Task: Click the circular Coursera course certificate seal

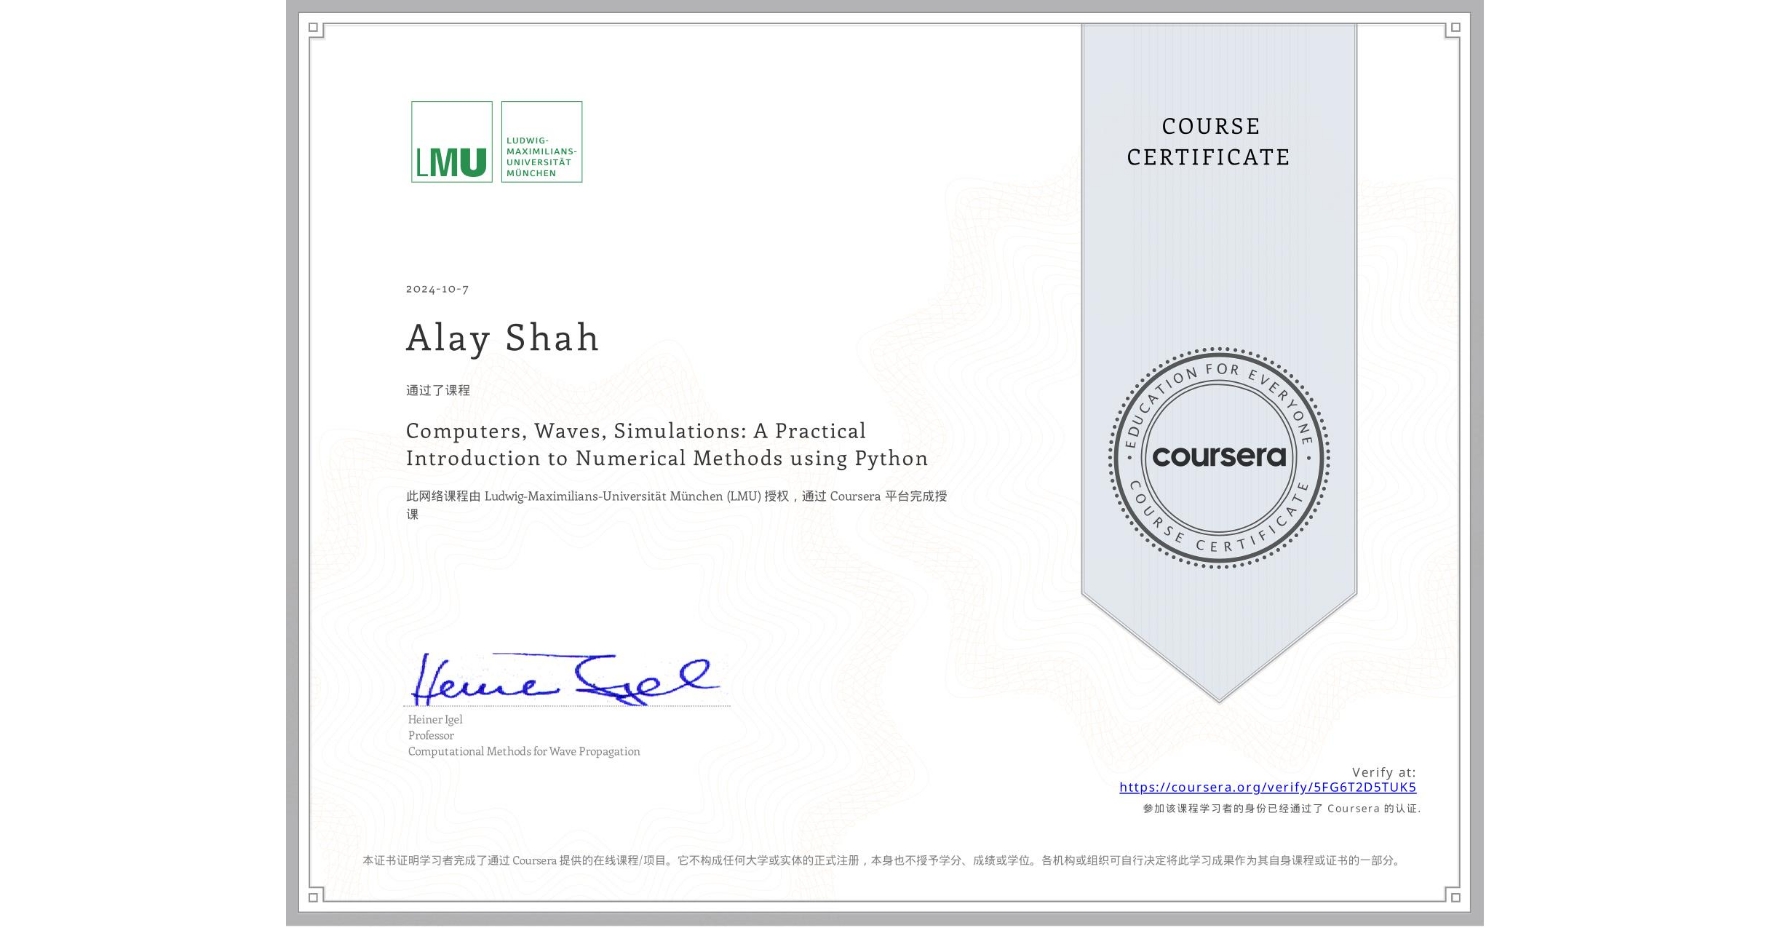Action: [x=1219, y=459]
